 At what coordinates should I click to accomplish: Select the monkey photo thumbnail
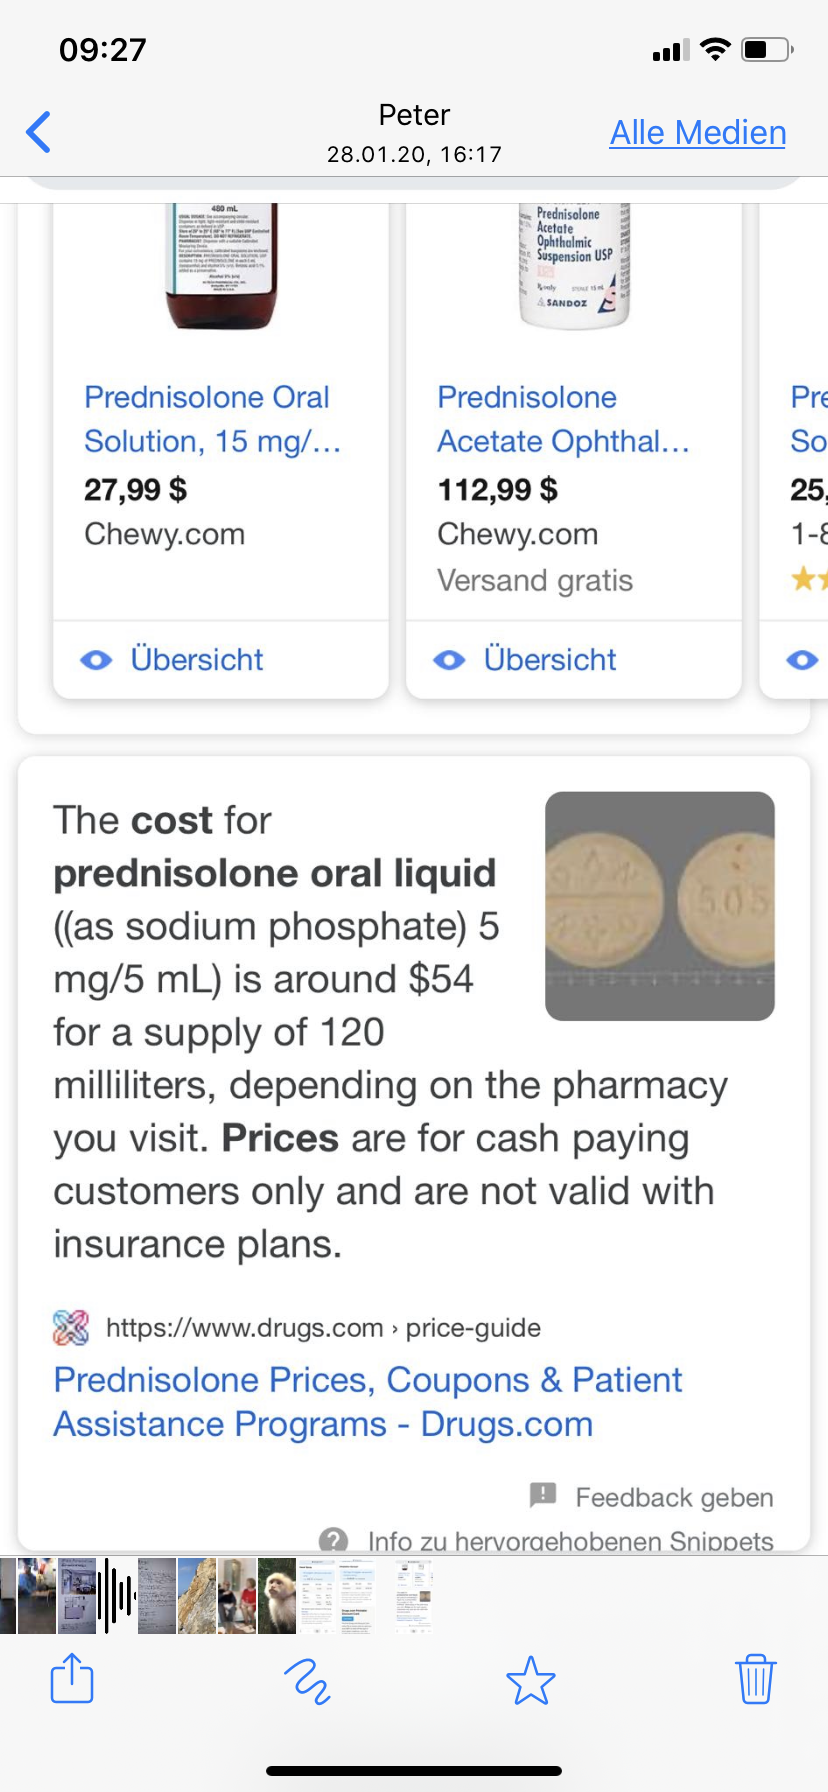(x=277, y=1595)
